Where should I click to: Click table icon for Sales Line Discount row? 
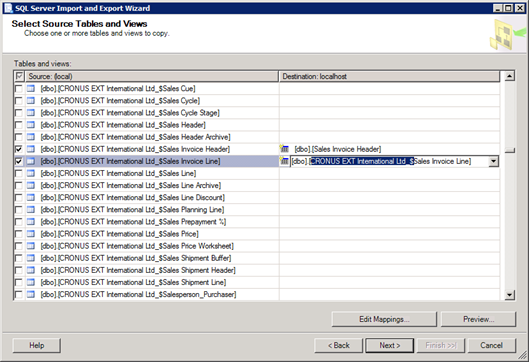point(31,198)
